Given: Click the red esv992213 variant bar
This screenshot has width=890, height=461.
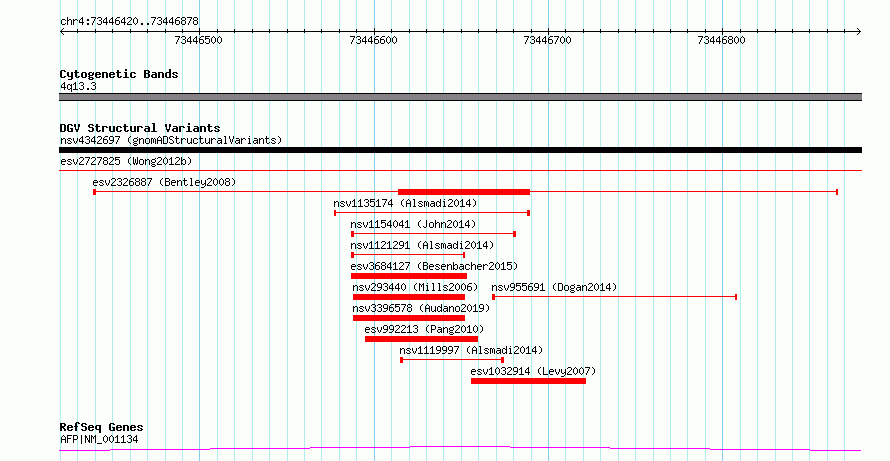Looking at the screenshot, I should coord(421,339).
